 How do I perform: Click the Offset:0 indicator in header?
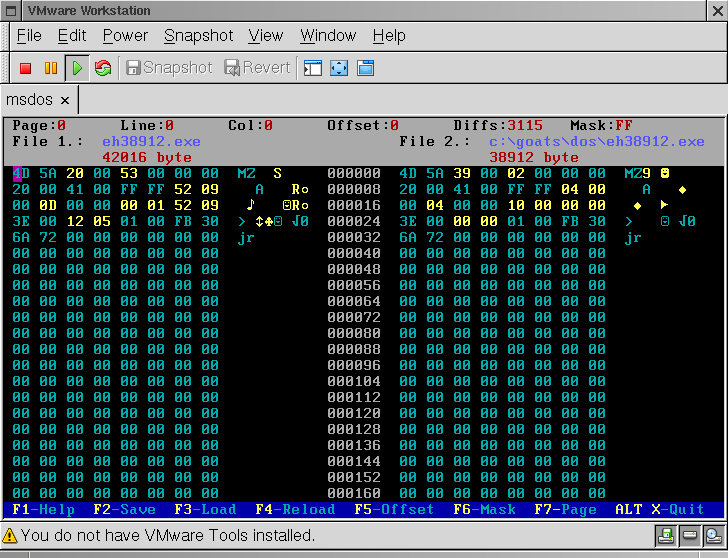[x=363, y=125]
